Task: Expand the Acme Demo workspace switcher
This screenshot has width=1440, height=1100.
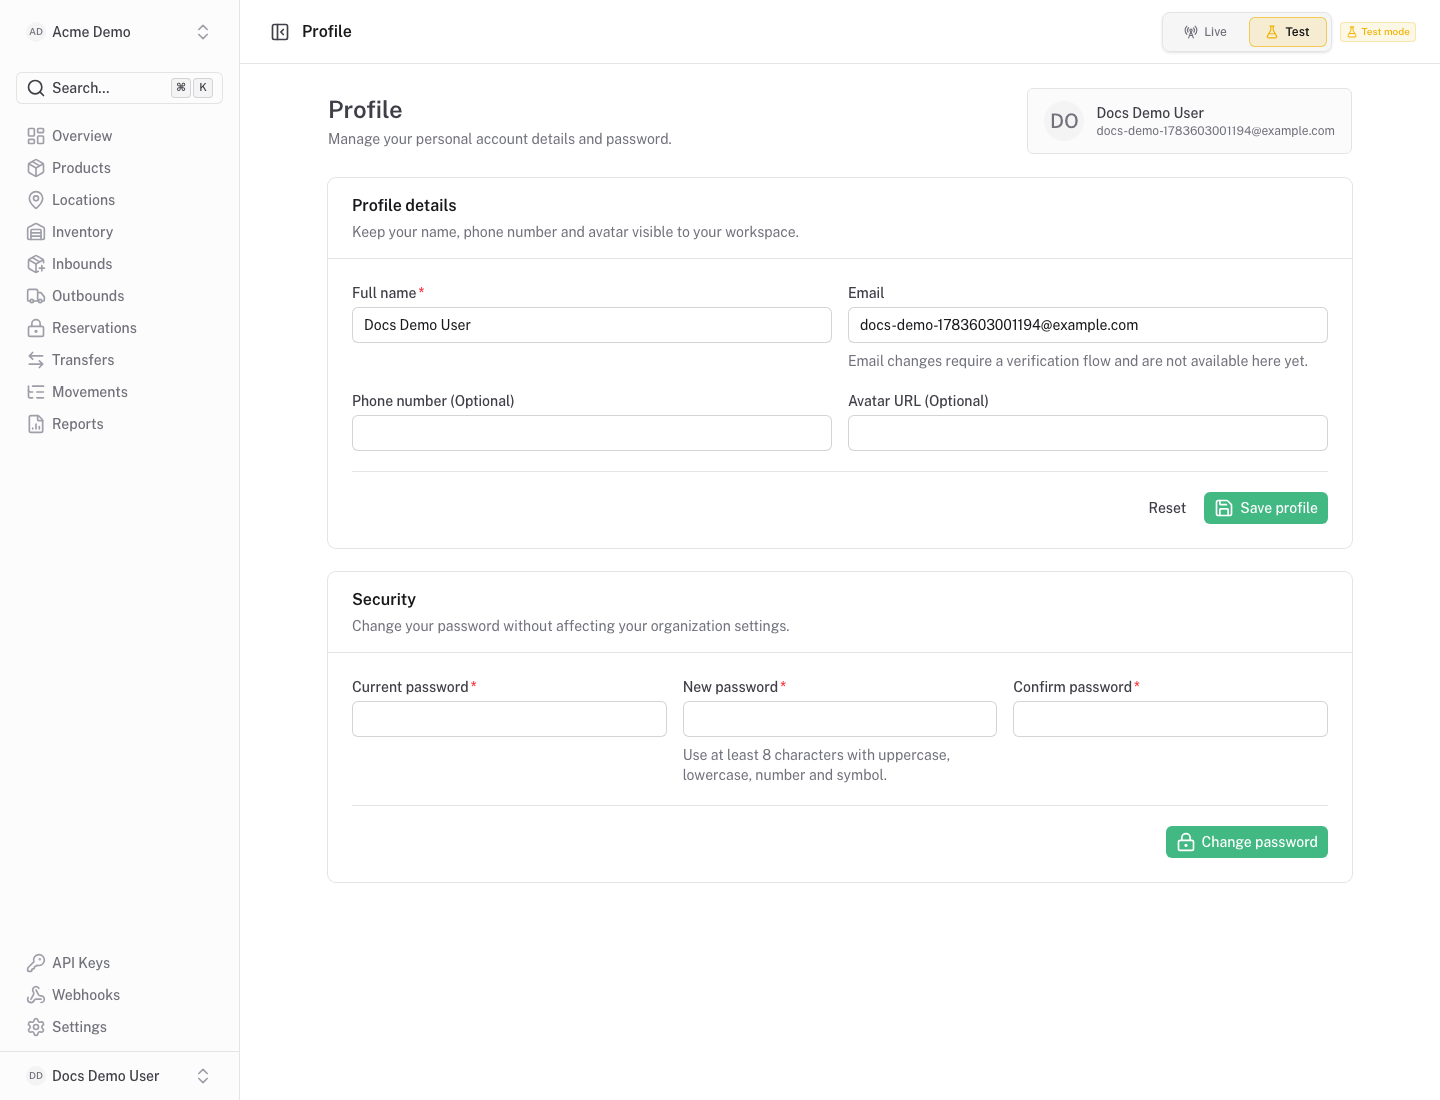Action: point(120,32)
